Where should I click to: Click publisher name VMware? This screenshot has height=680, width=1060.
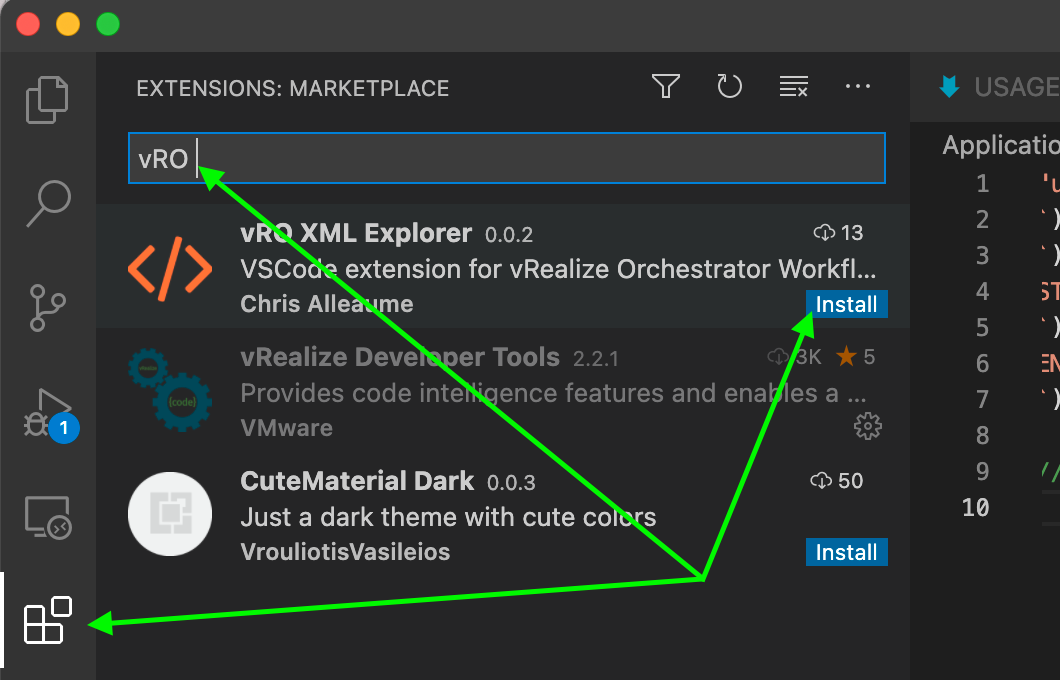tap(287, 428)
